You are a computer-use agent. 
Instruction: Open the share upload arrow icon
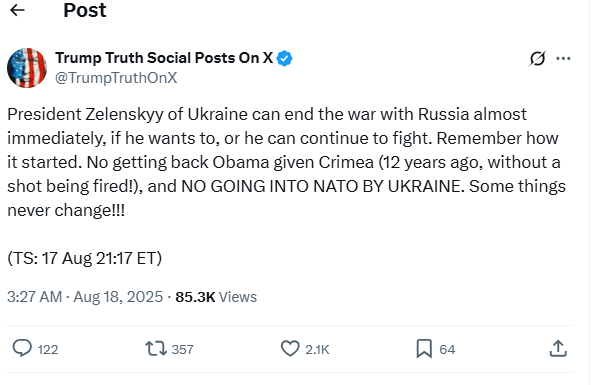coord(558,348)
